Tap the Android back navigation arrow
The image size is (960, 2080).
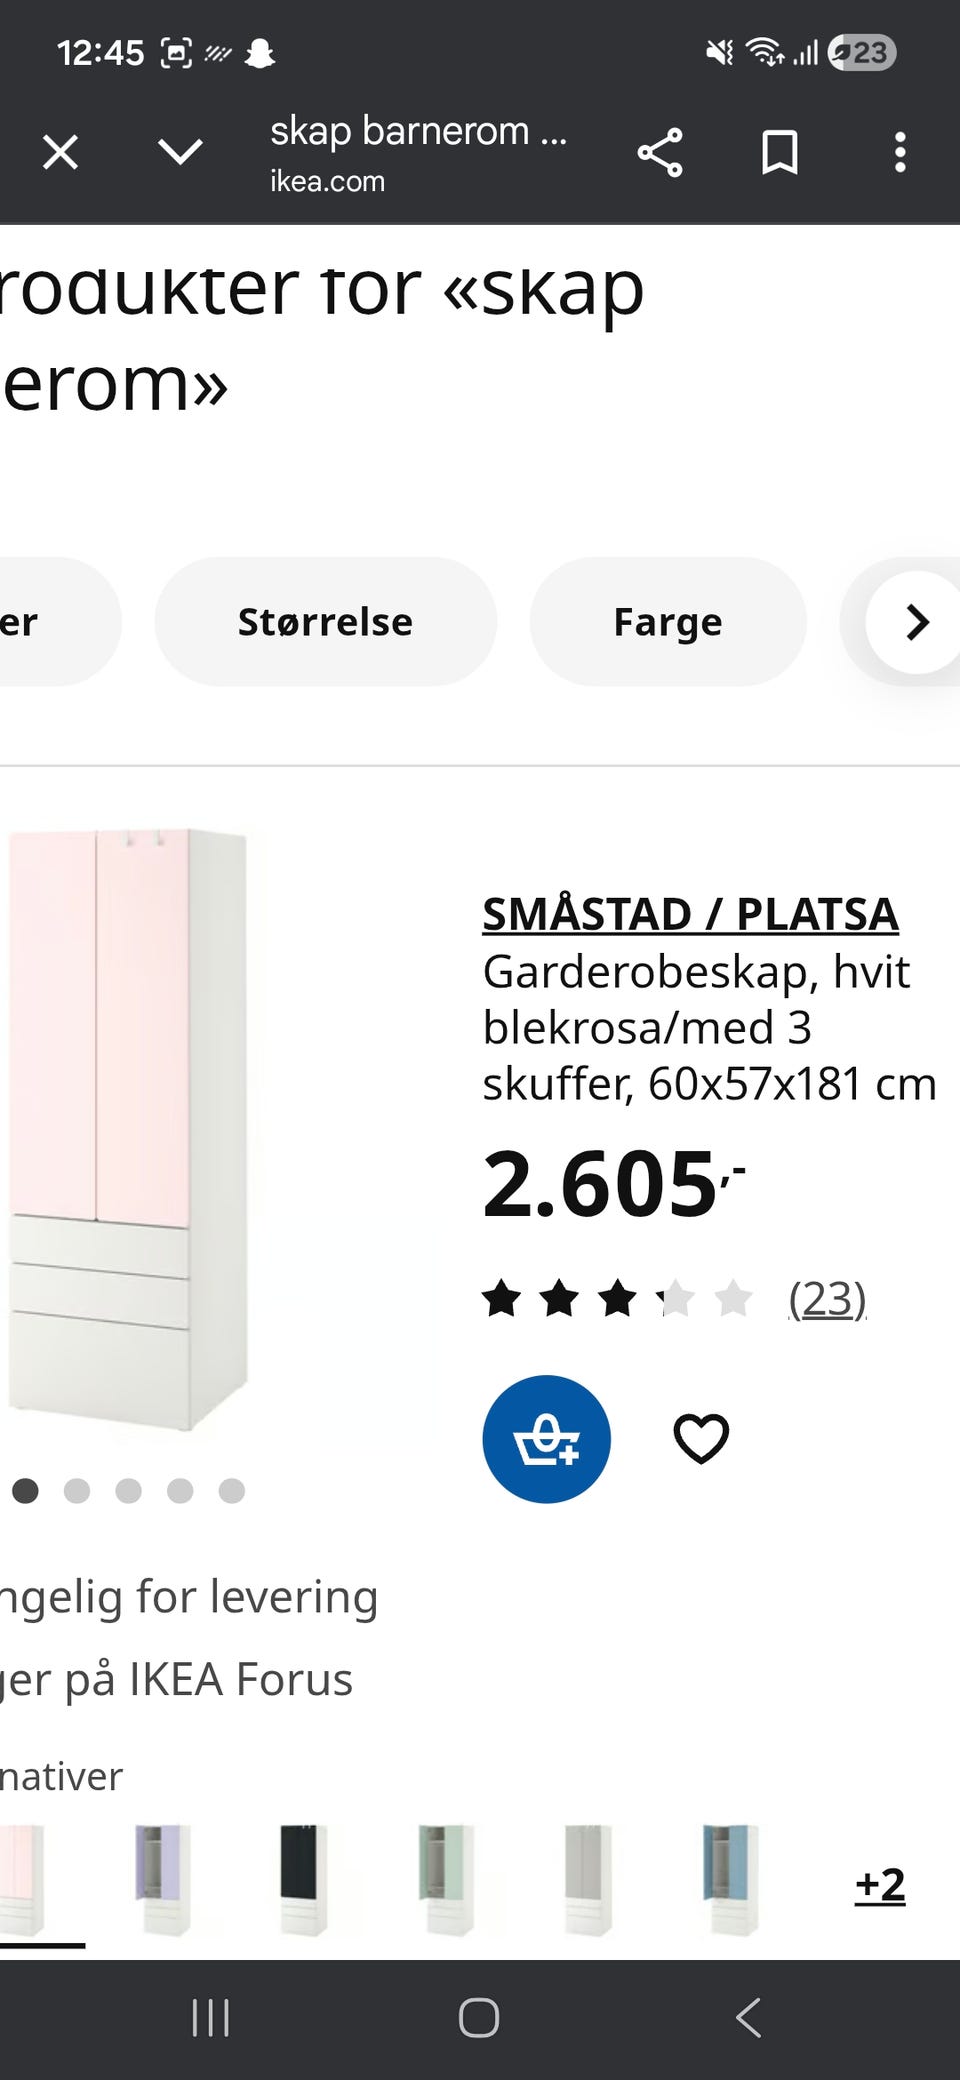748,2017
